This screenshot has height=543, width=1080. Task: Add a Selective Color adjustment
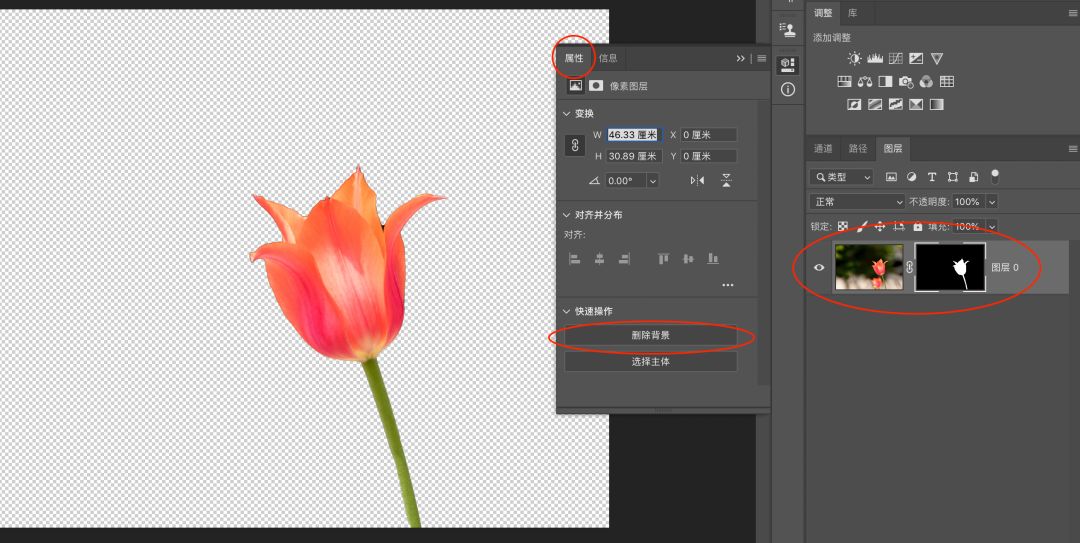click(x=916, y=105)
